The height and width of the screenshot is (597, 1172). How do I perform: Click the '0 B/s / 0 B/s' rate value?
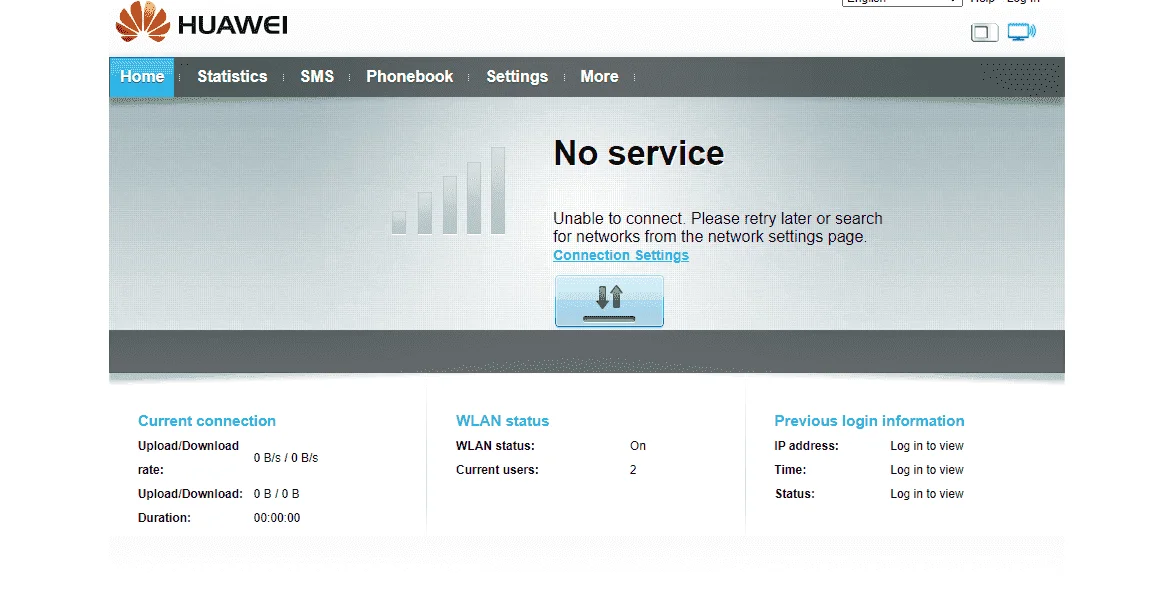[286, 457]
